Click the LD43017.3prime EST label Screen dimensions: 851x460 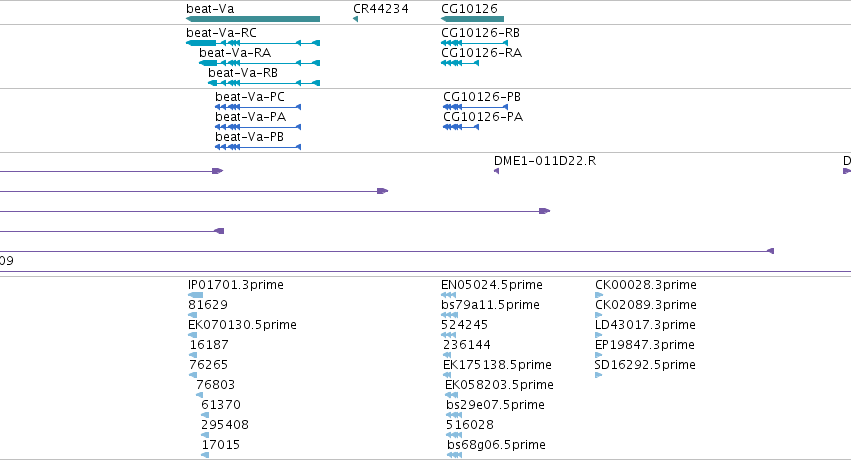tap(645, 325)
